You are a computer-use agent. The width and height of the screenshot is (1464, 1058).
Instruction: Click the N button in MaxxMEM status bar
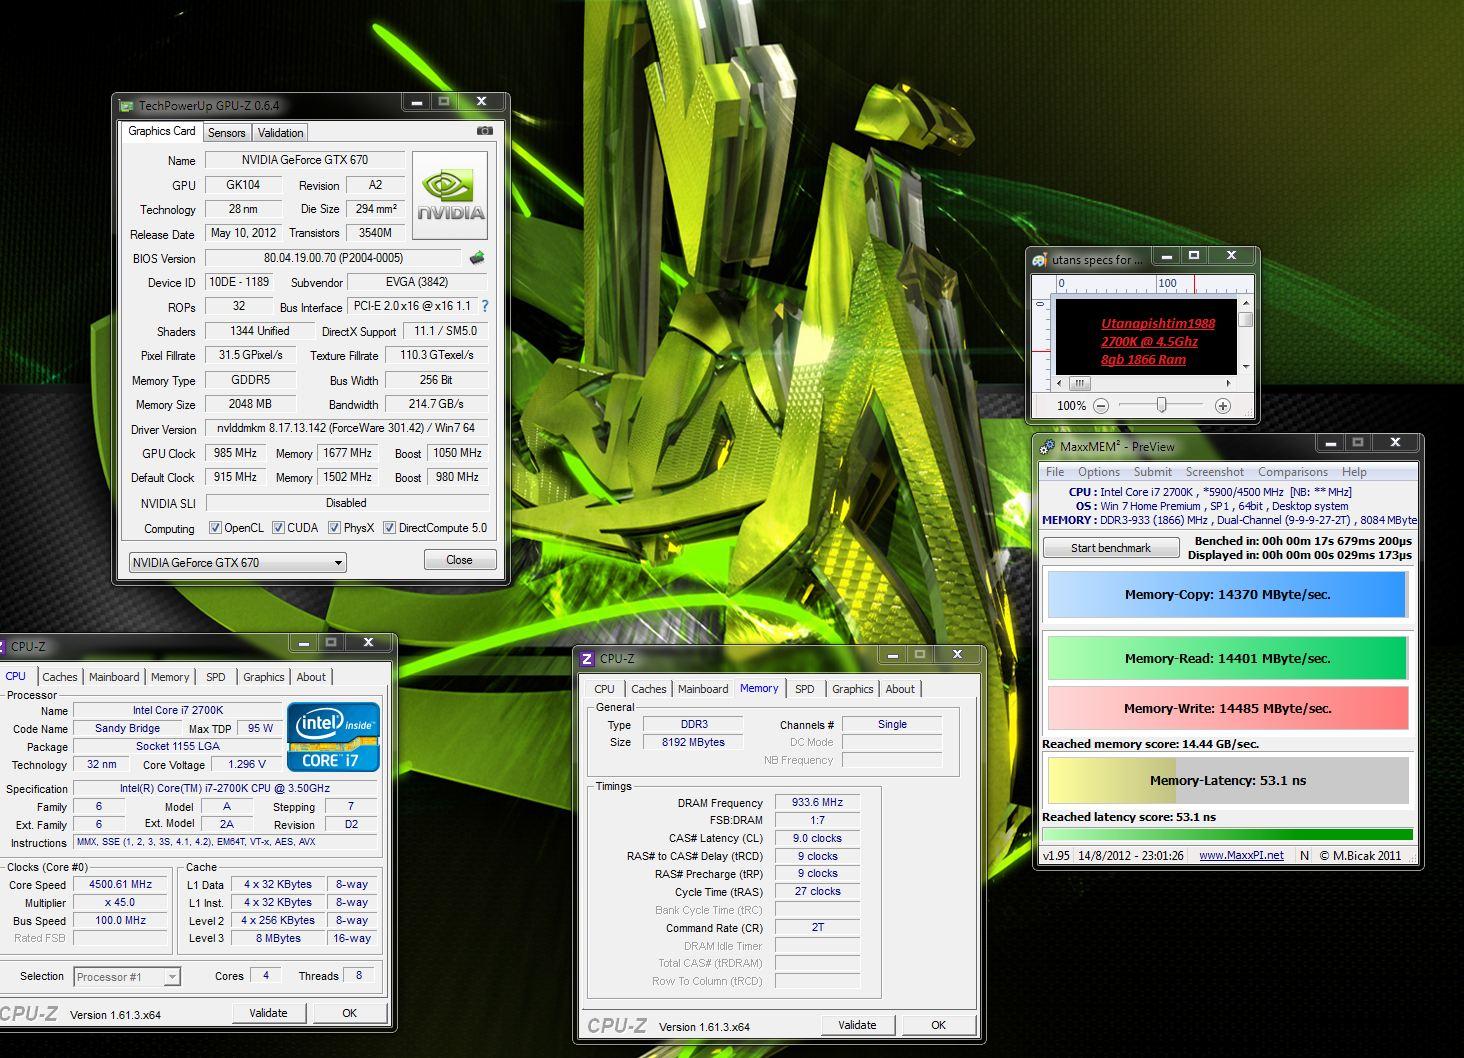tap(1304, 855)
